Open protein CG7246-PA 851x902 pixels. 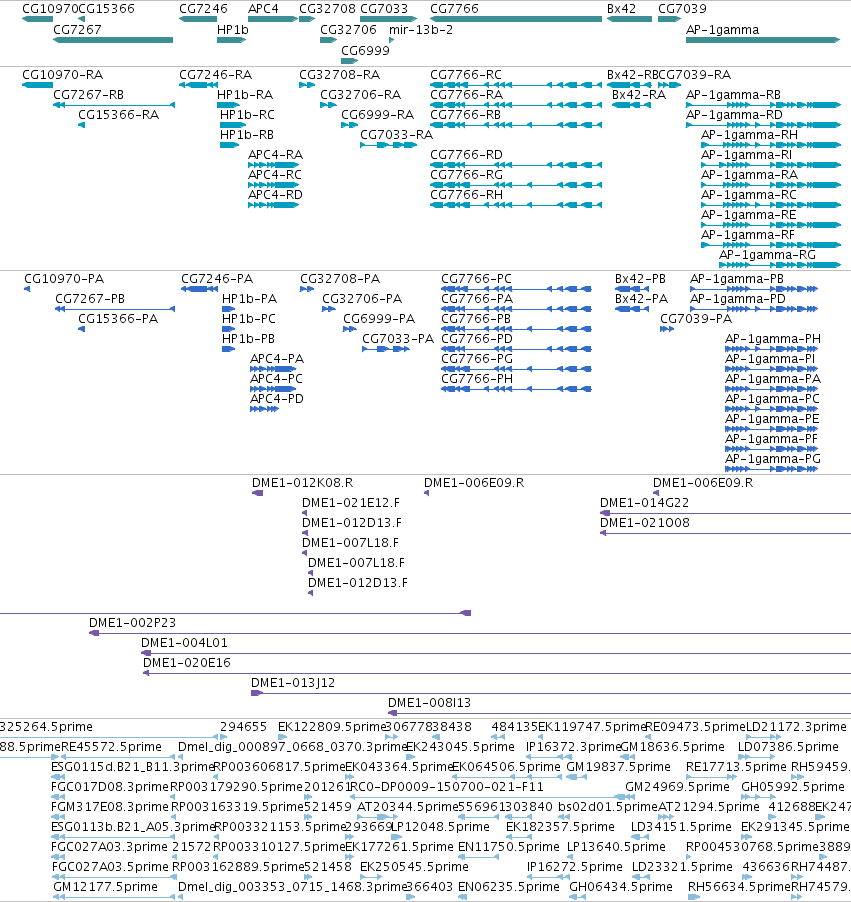pyautogui.click(x=217, y=279)
